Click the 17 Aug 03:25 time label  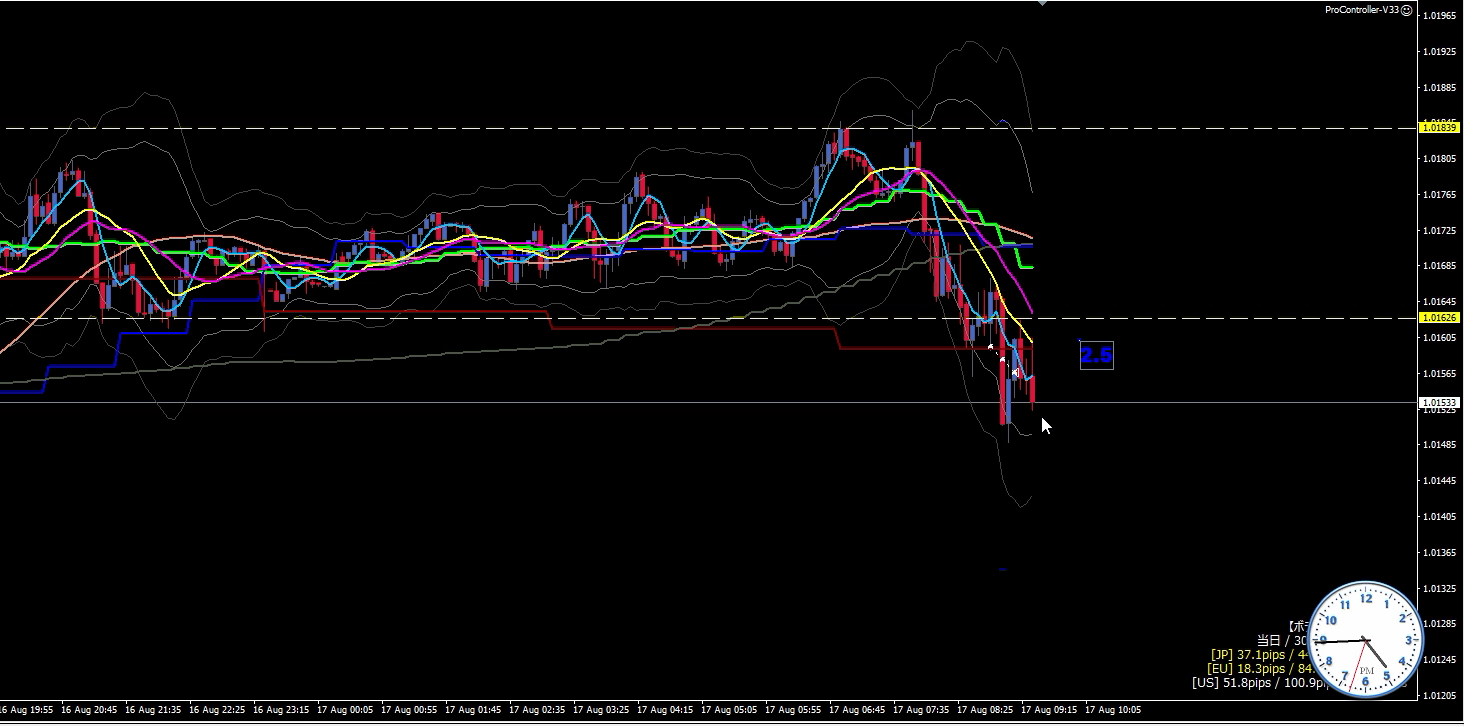click(x=599, y=710)
